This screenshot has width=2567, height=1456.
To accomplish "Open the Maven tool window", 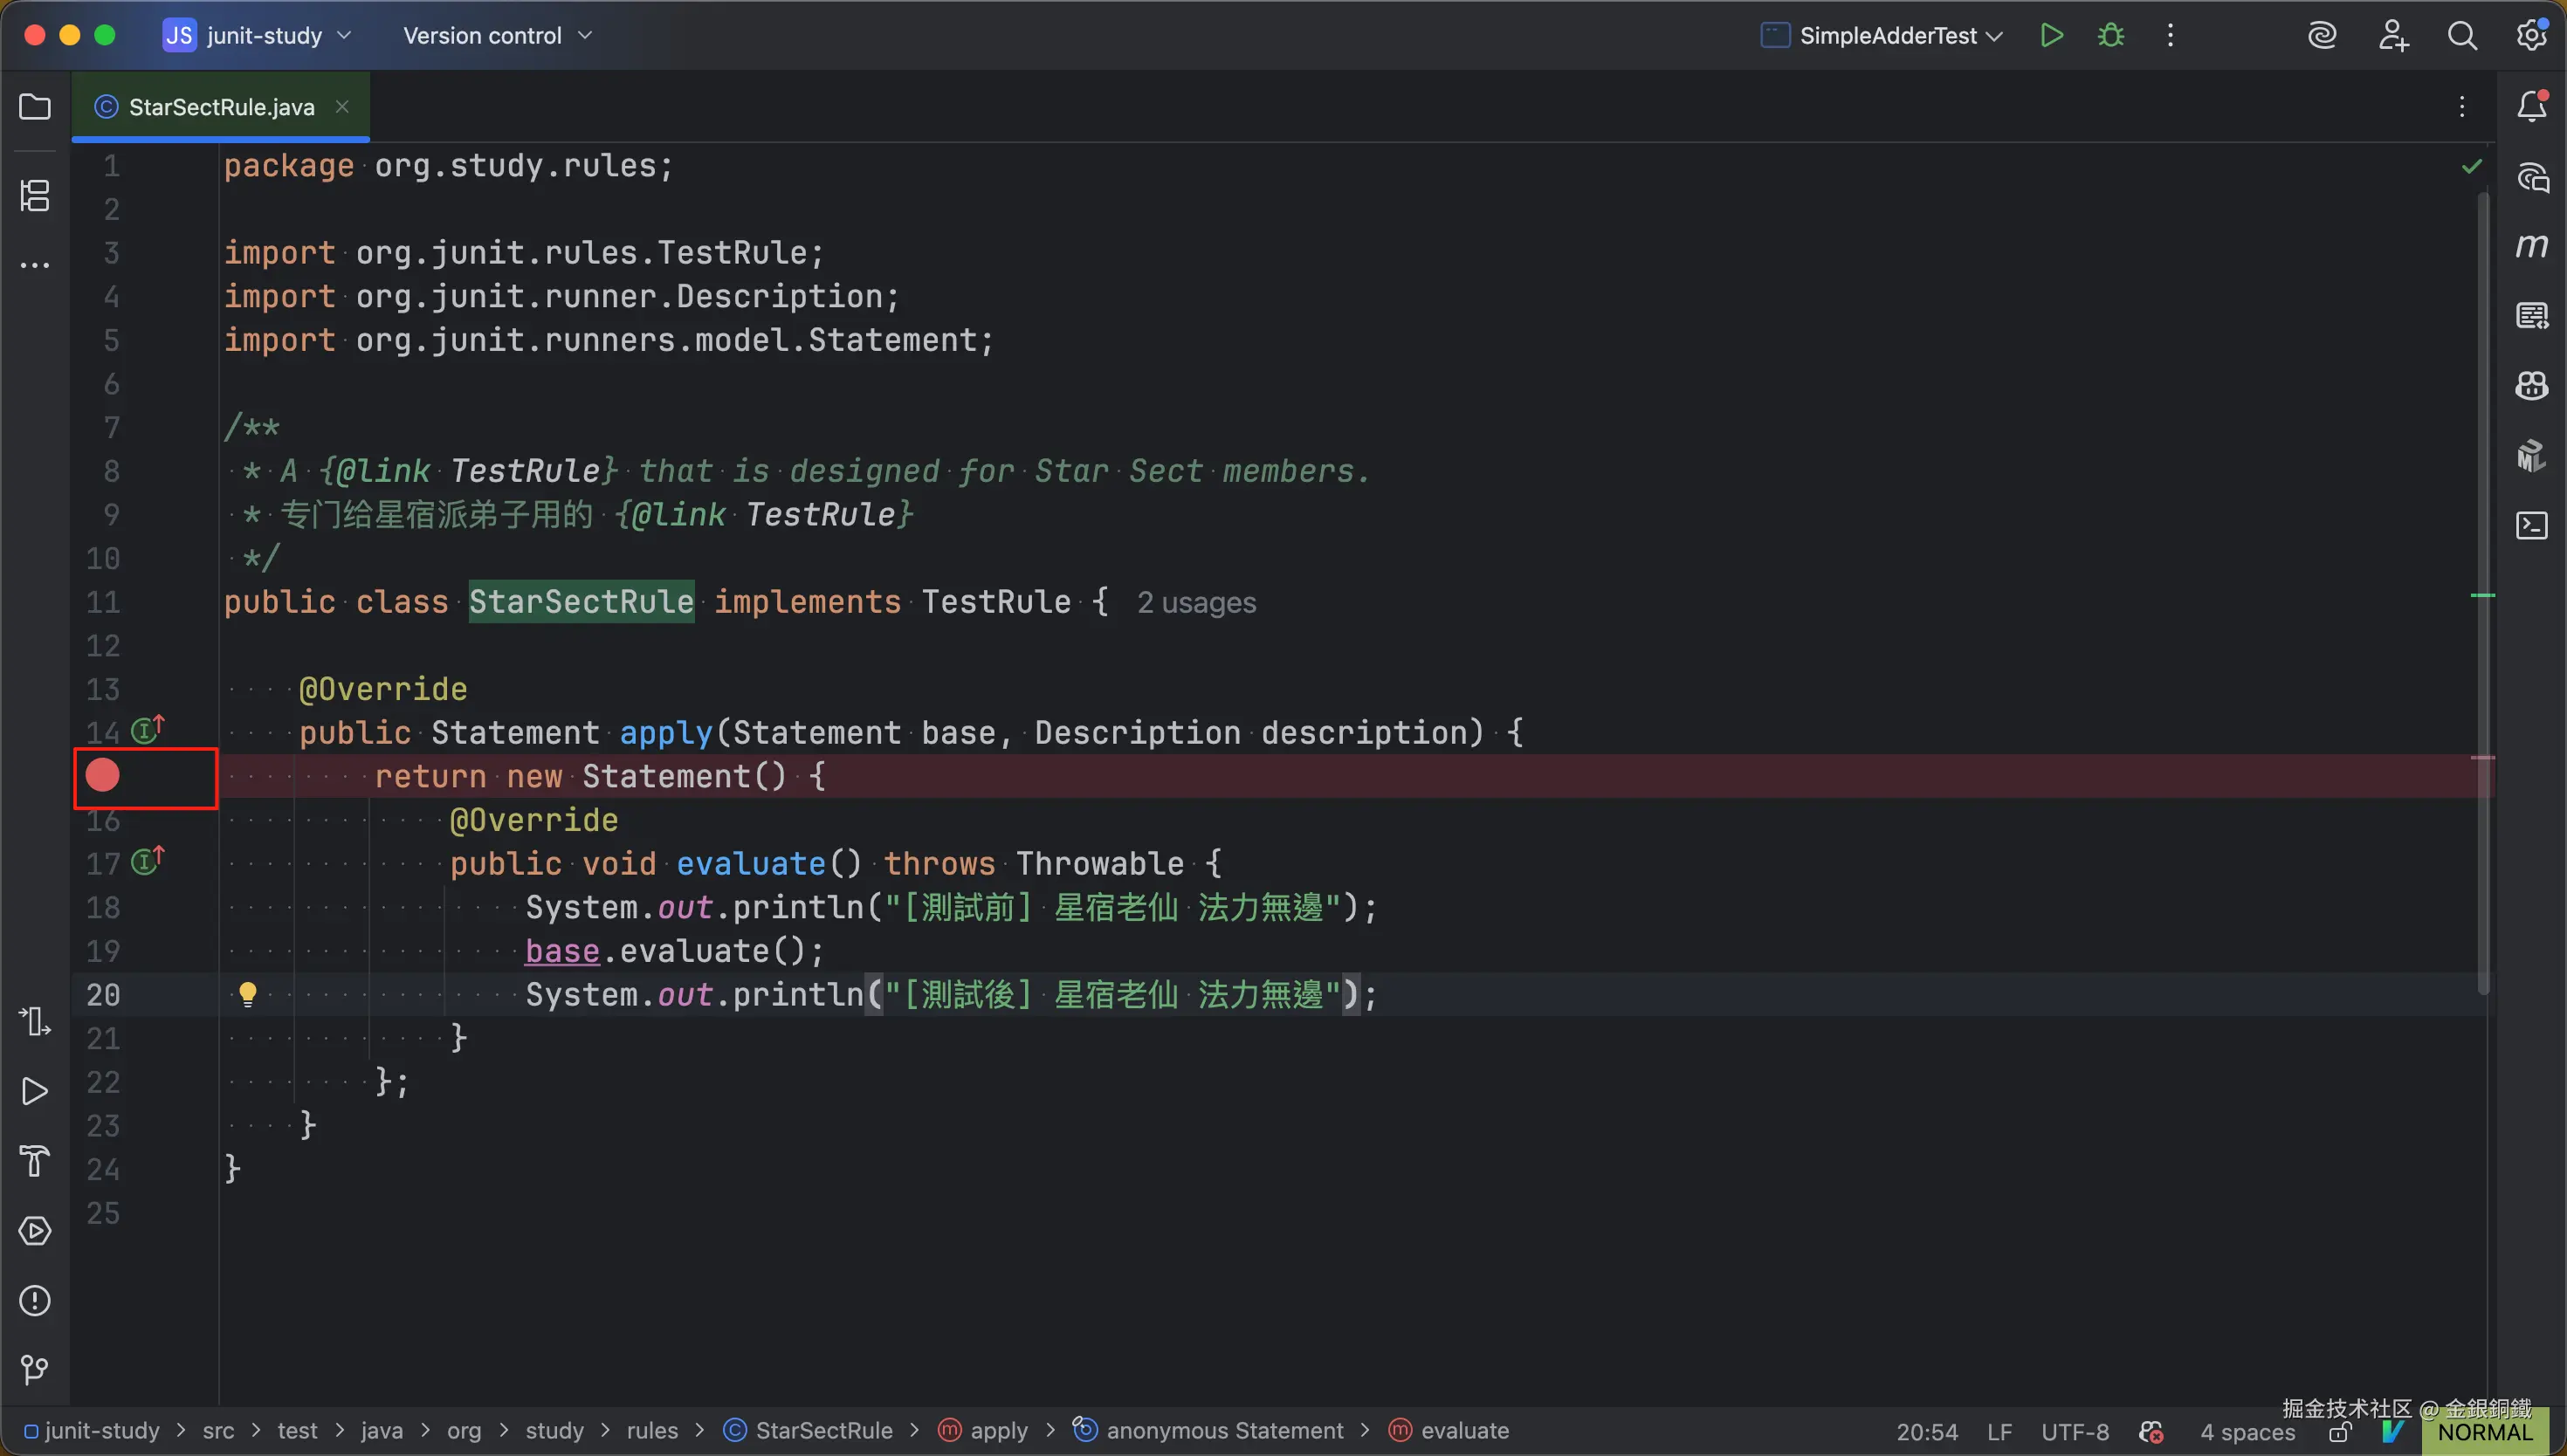I will 2531,246.
